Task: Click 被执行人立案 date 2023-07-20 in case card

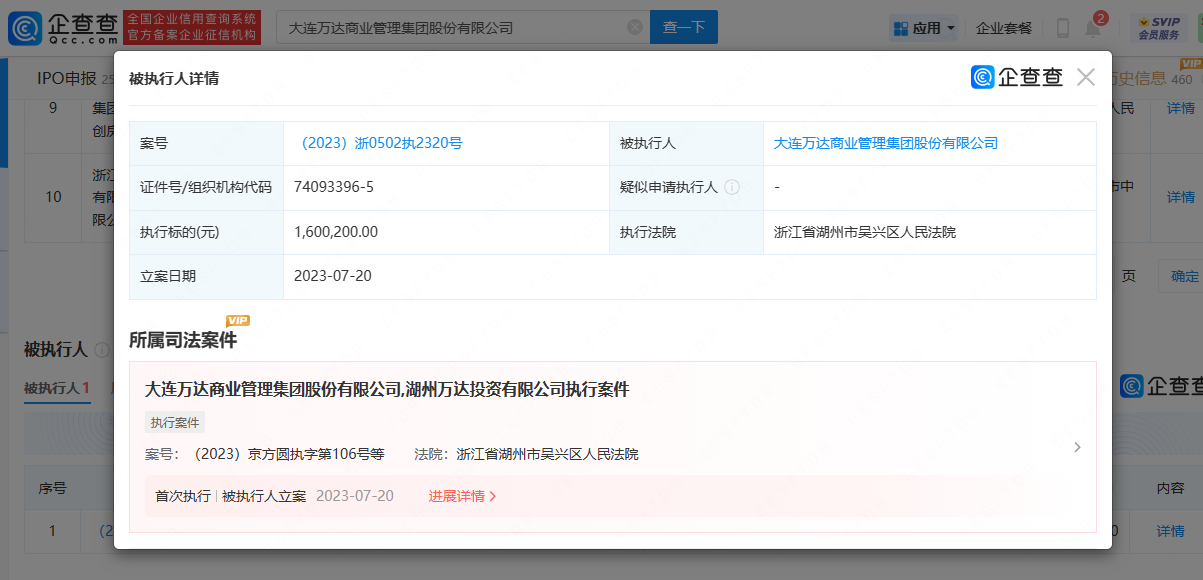Action: point(355,496)
